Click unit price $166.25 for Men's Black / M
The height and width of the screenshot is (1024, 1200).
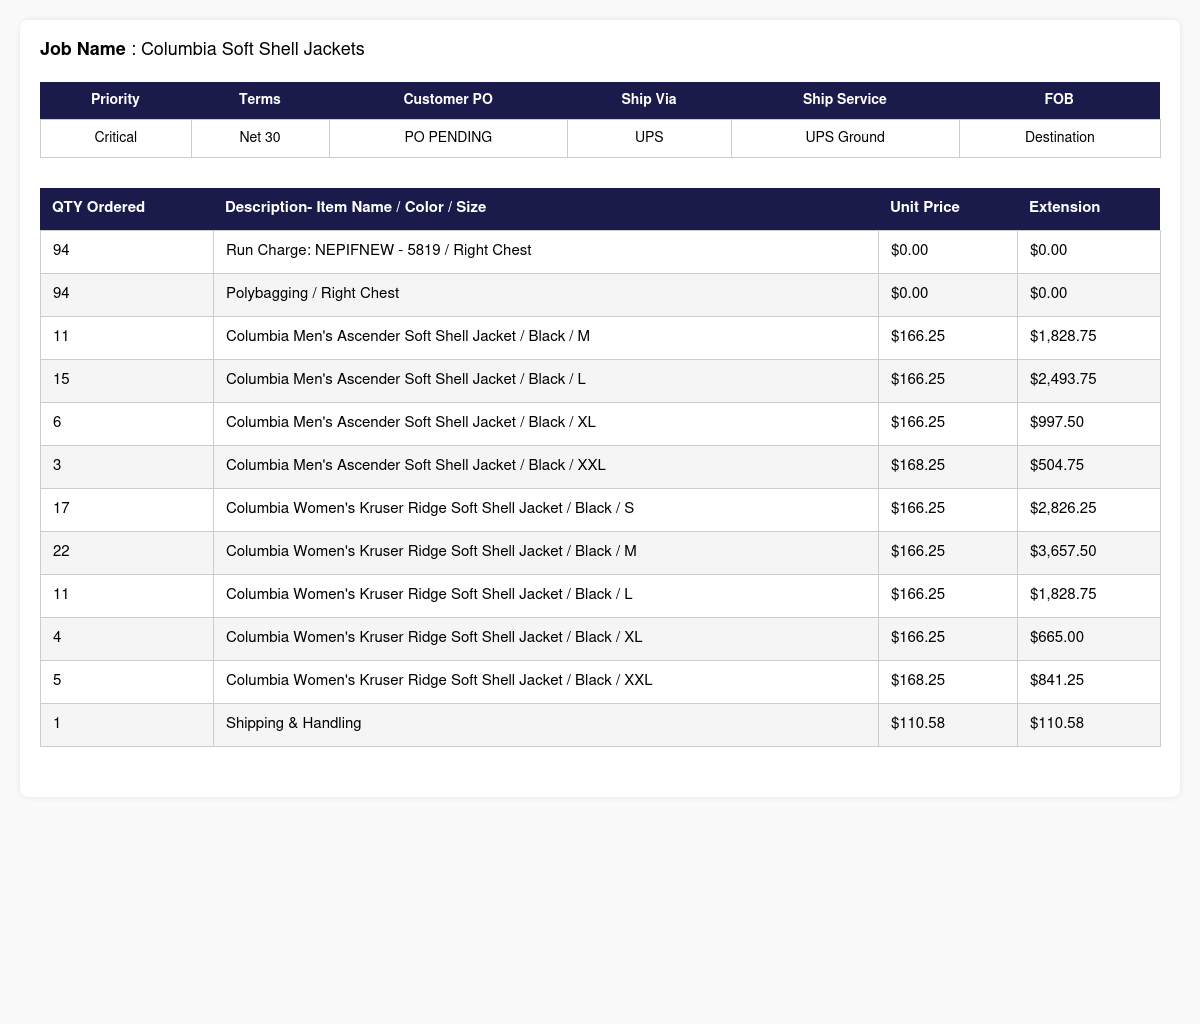point(948,336)
